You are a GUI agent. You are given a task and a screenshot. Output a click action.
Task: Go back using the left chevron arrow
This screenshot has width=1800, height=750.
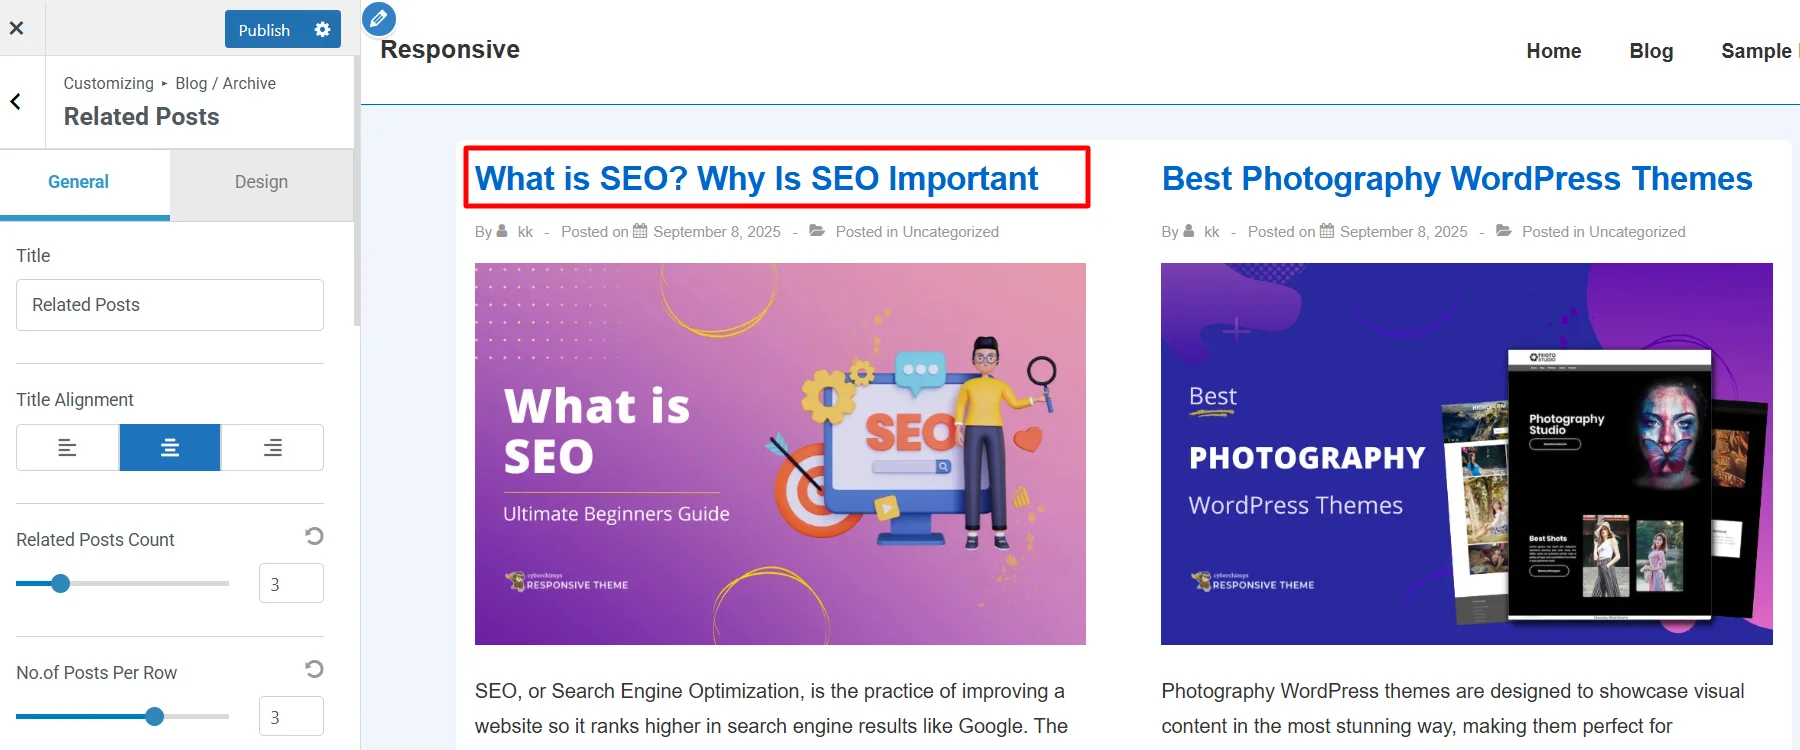[x=16, y=101]
